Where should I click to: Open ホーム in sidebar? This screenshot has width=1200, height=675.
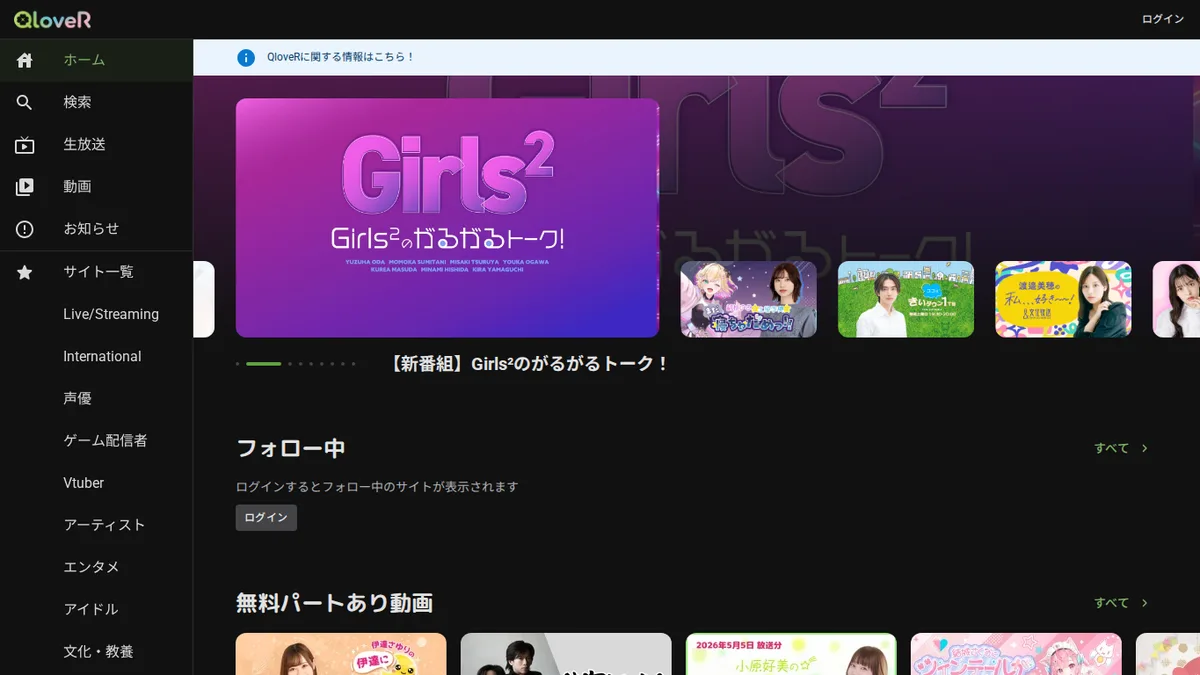(x=96, y=60)
